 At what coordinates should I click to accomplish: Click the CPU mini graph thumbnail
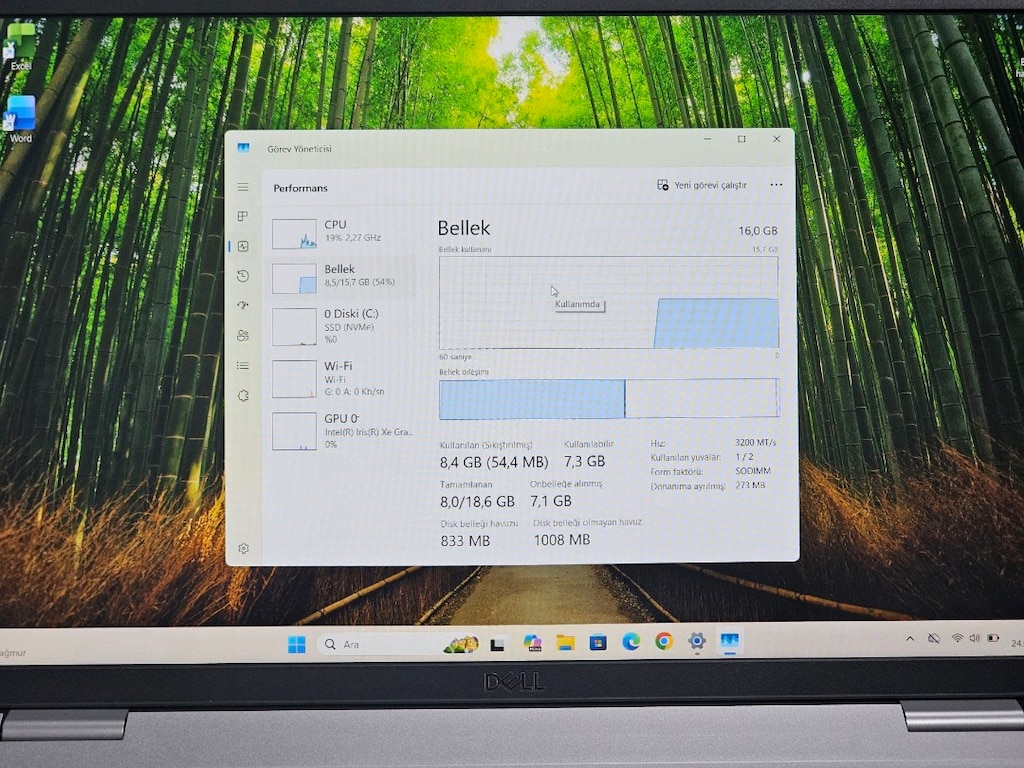295,234
